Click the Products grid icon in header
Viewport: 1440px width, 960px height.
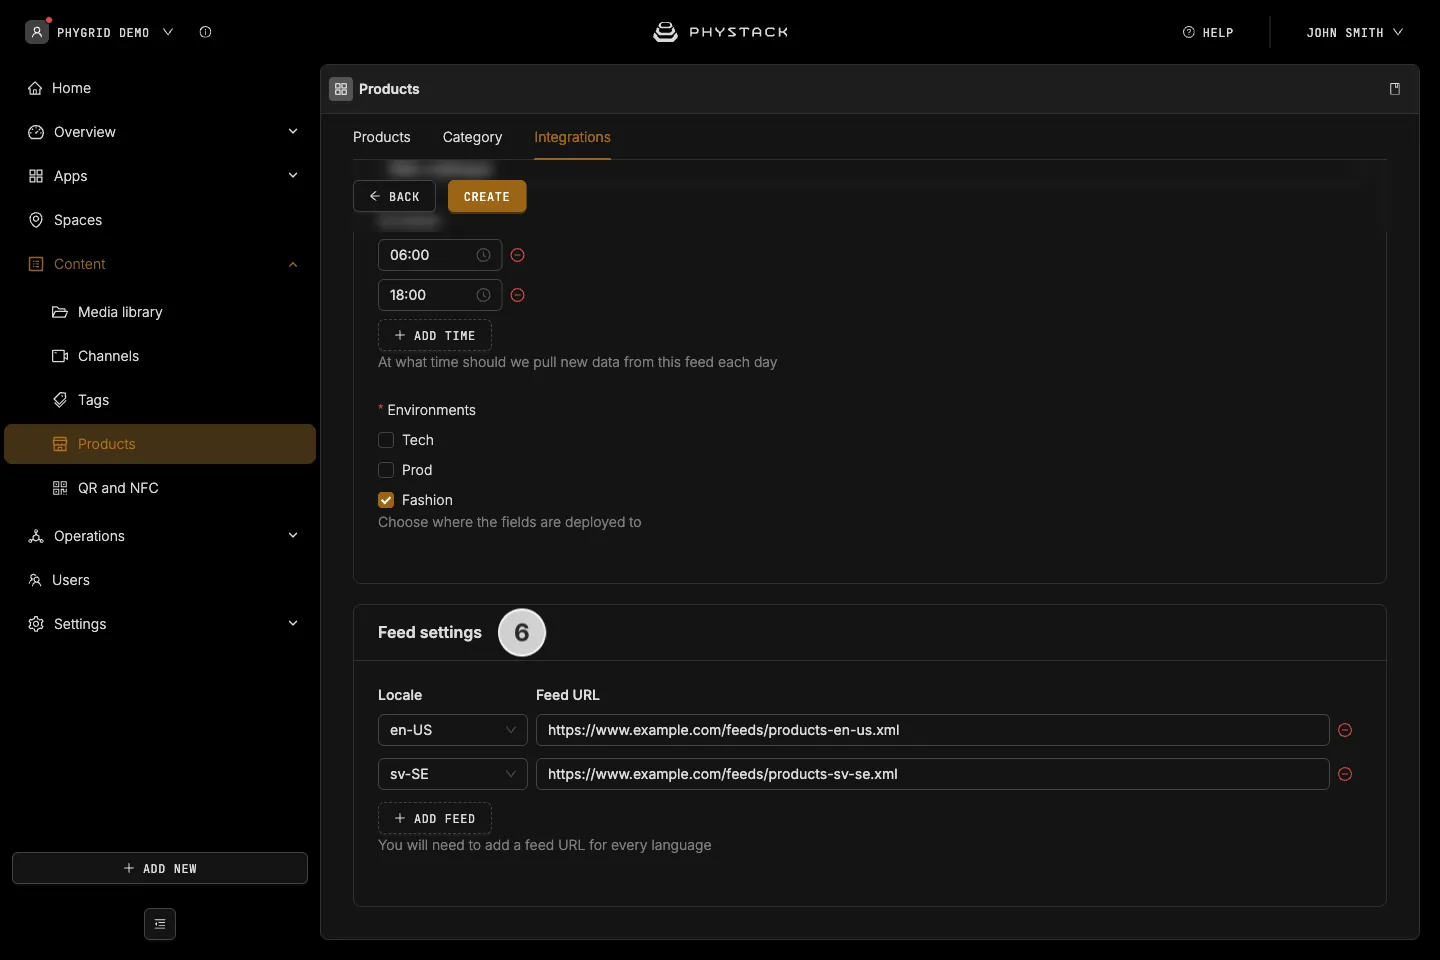pos(341,89)
